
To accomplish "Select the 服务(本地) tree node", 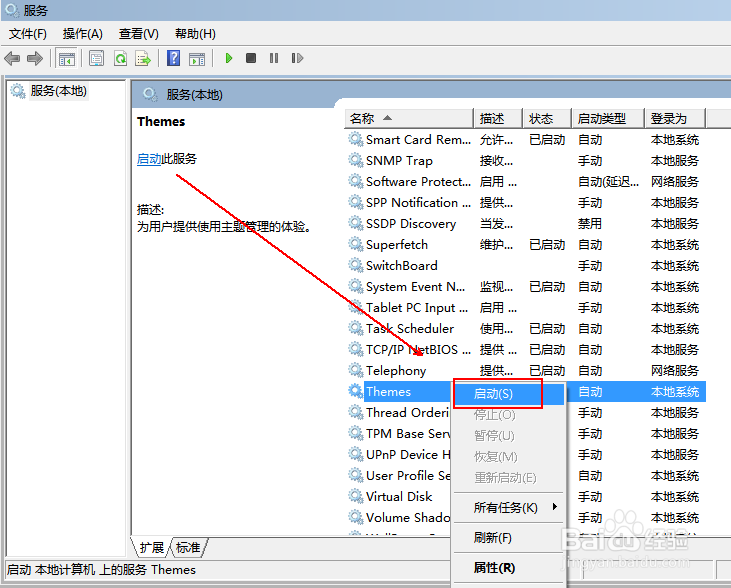I will tap(59, 90).
